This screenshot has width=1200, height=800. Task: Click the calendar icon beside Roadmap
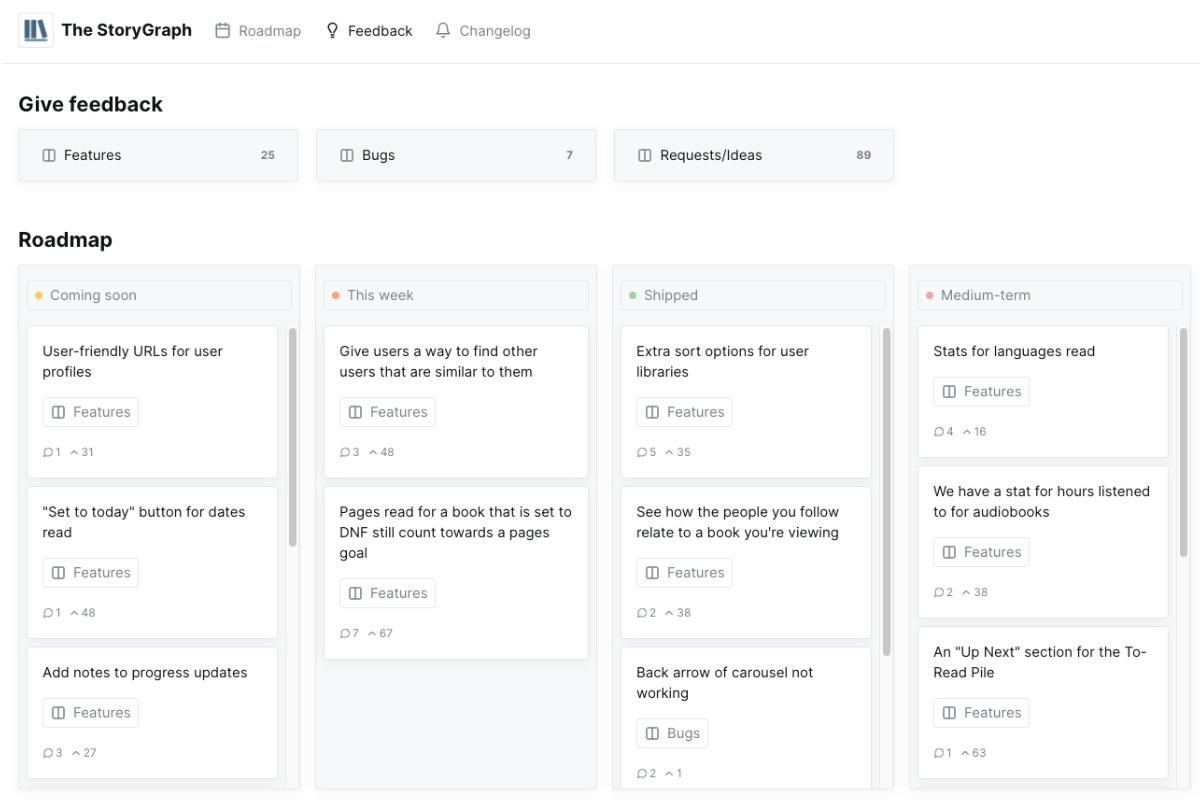[223, 31]
